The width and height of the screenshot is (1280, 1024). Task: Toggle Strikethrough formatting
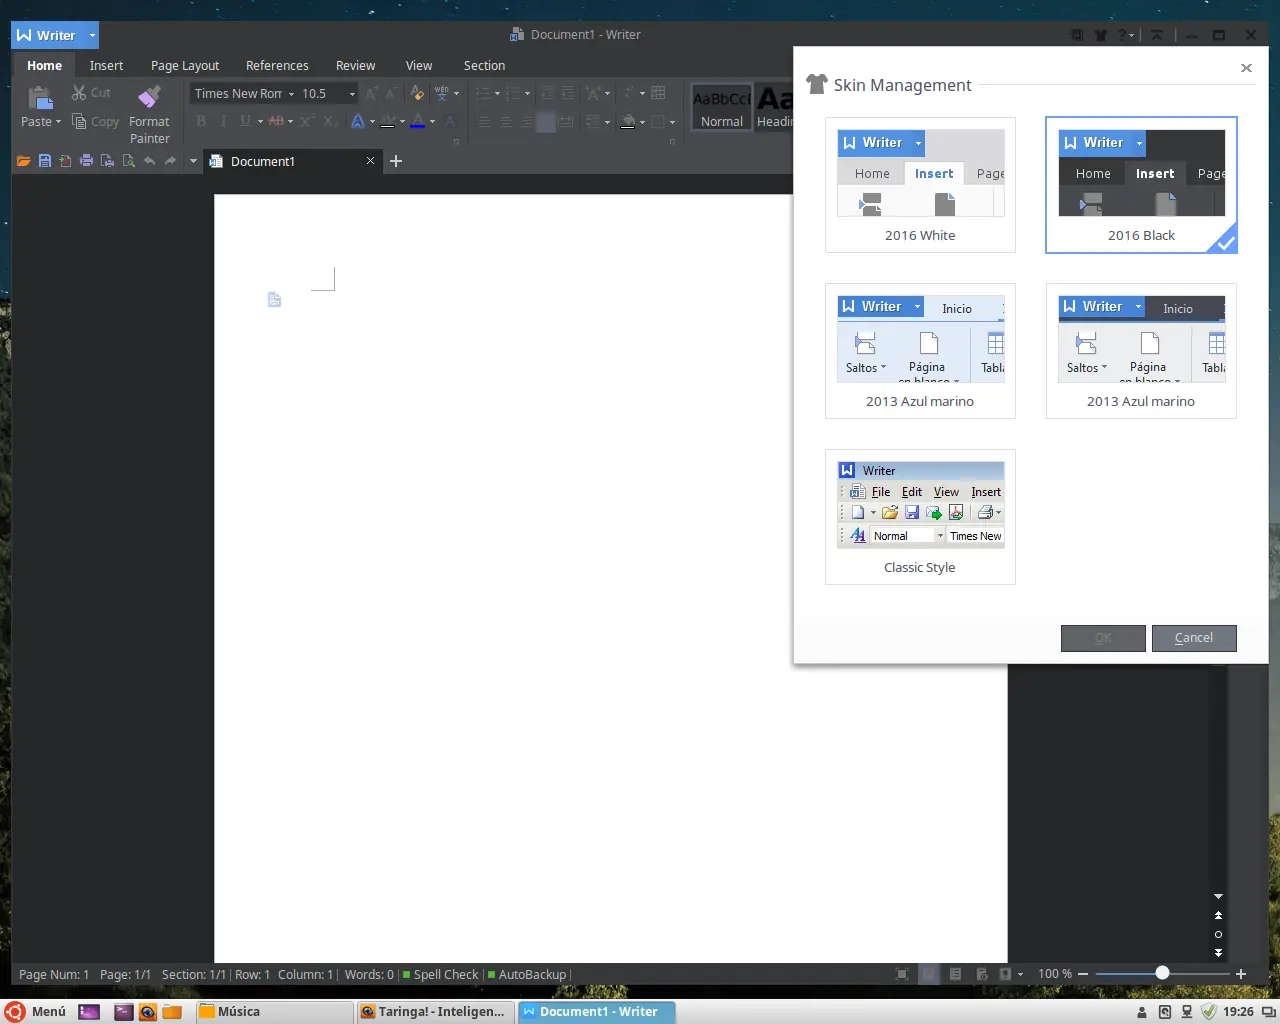(x=276, y=121)
